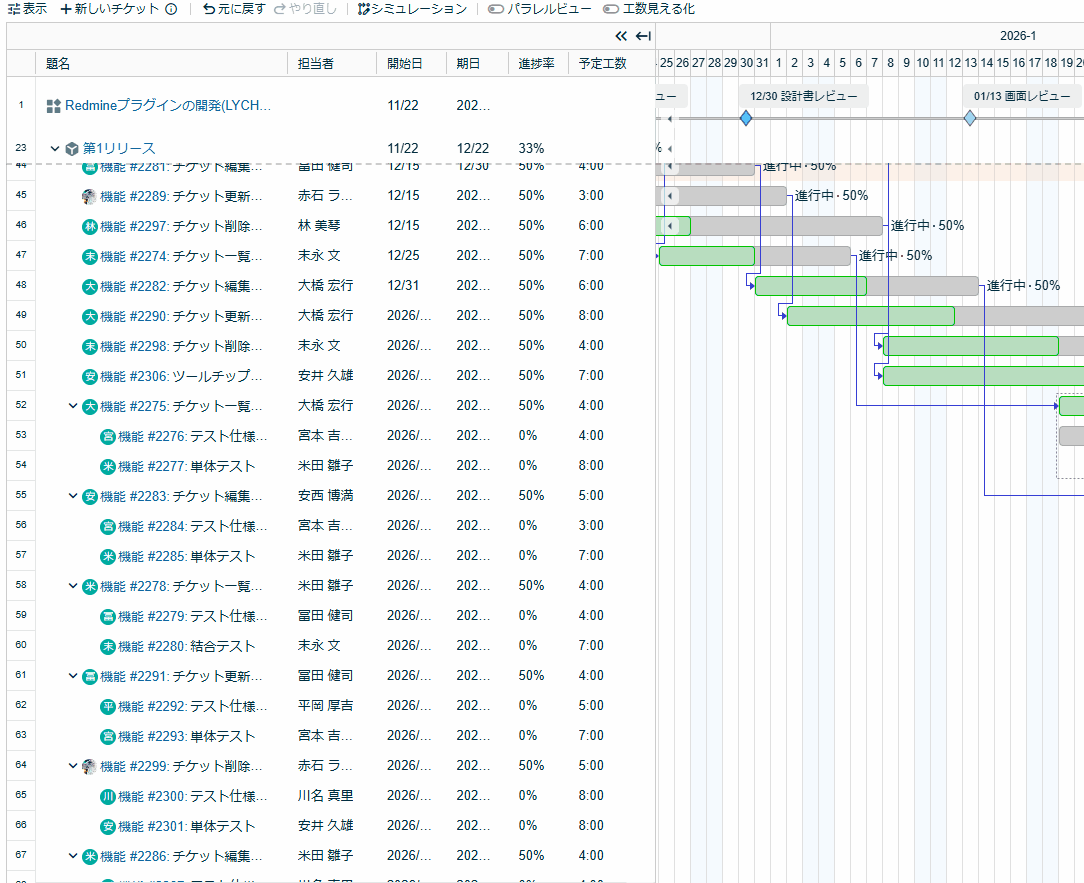
Task: Click the 元に戻す undo button
Action: tap(234, 9)
